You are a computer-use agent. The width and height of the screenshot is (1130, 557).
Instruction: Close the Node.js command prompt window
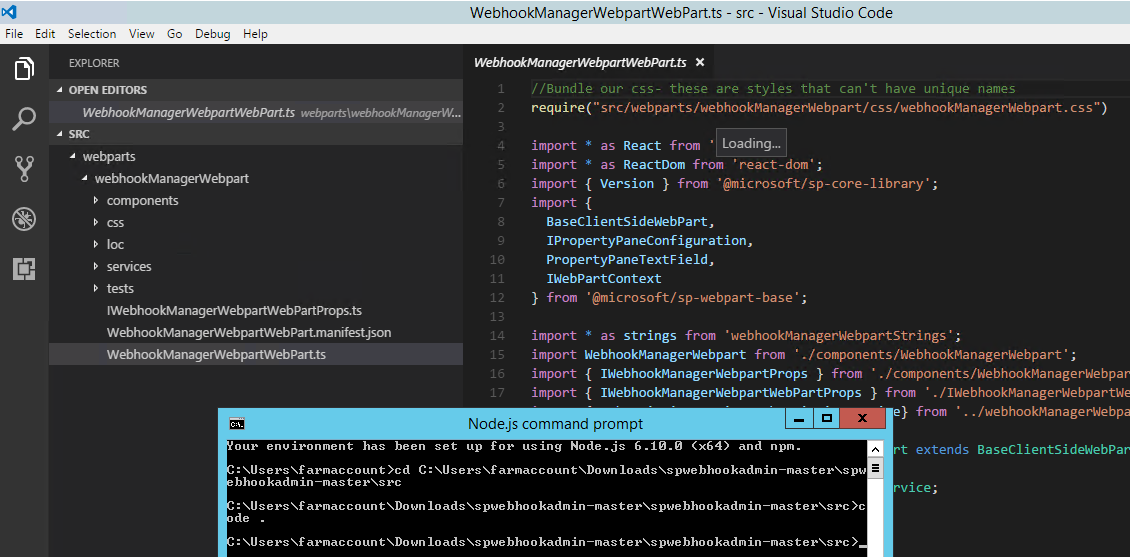pos(862,418)
